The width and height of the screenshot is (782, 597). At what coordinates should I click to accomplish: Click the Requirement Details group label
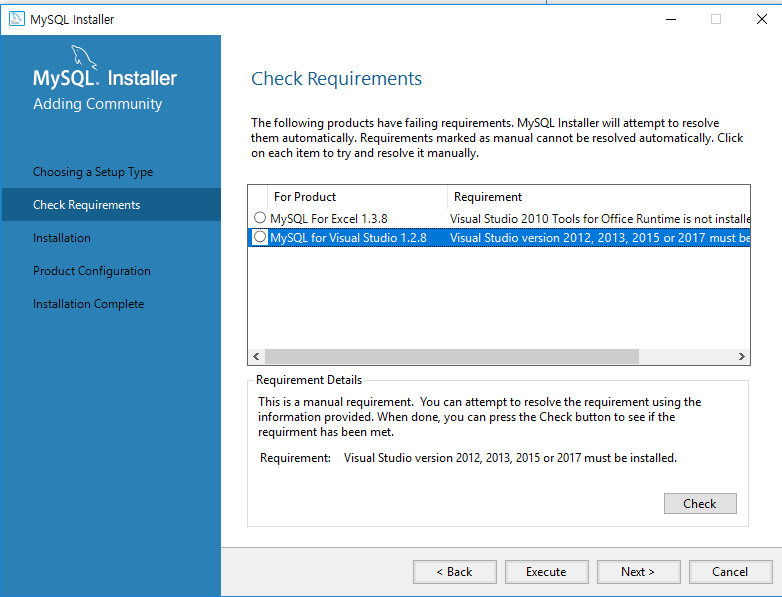[309, 380]
